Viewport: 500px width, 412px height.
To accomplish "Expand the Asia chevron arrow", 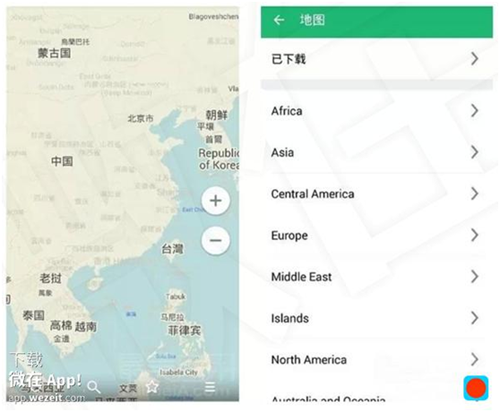I will point(475,152).
